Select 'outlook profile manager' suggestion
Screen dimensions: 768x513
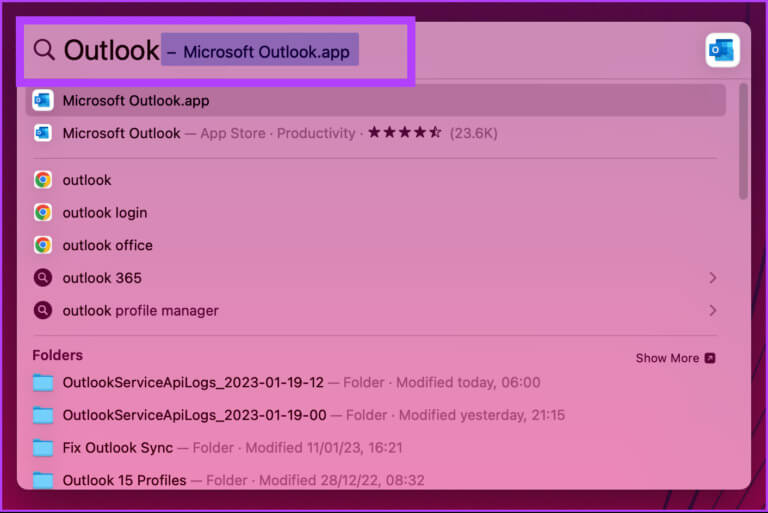click(376, 310)
